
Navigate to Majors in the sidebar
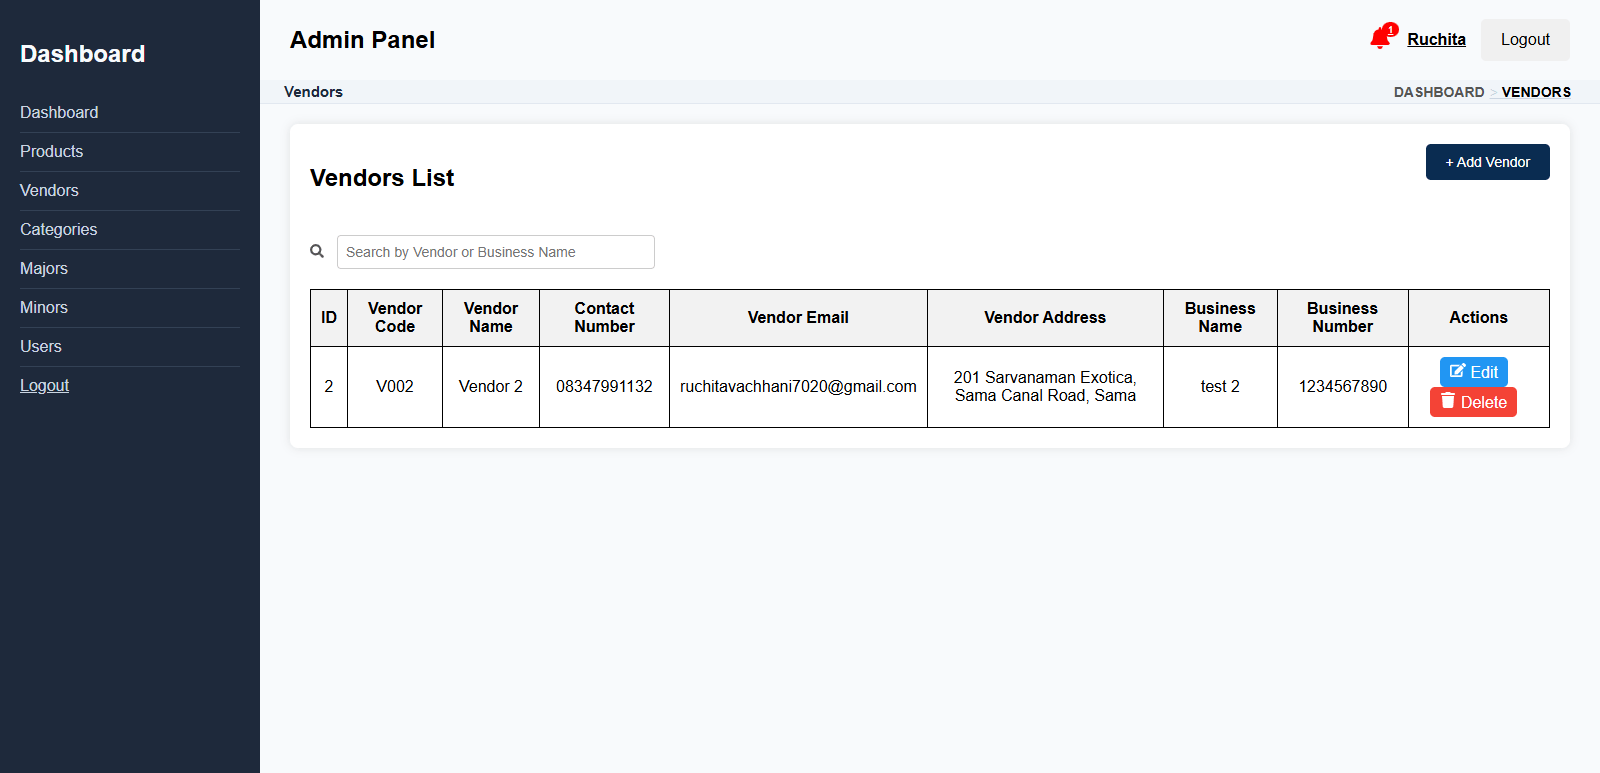[x=44, y=268]
